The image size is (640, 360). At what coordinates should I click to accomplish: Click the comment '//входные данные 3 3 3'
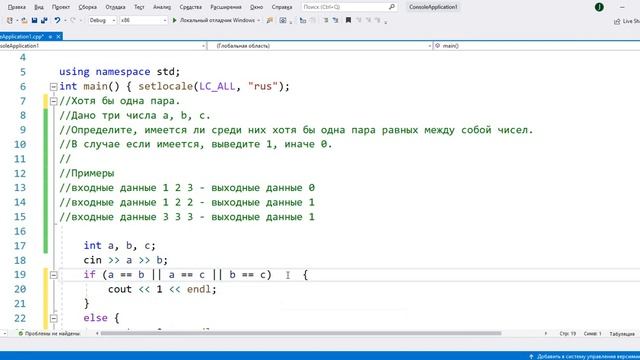126,217
